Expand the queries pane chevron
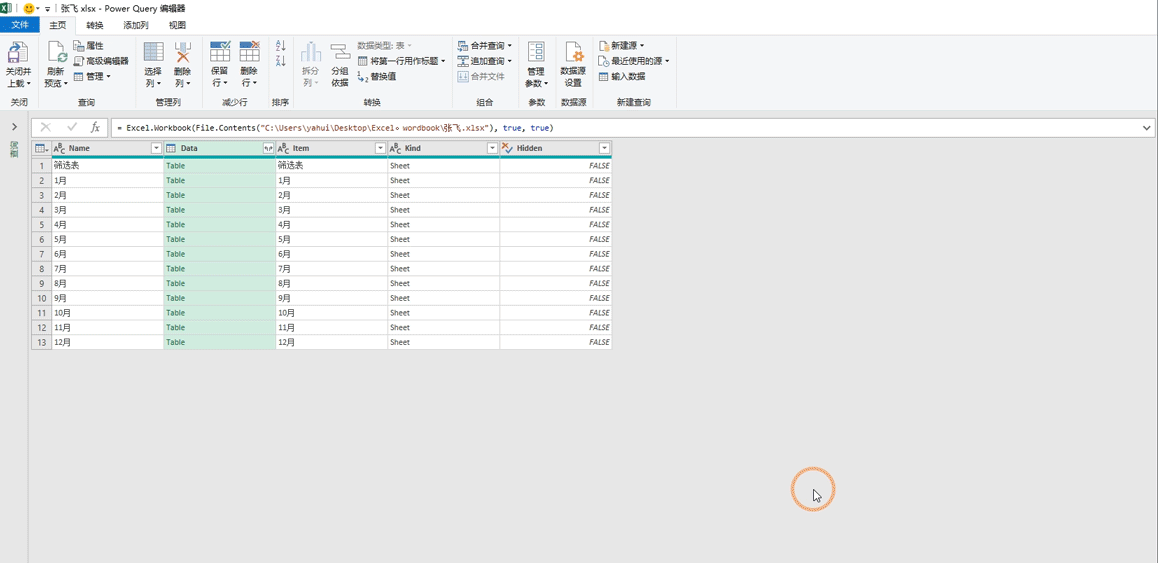This screenshot has width=1158, height=563. (x=14, y=127)
